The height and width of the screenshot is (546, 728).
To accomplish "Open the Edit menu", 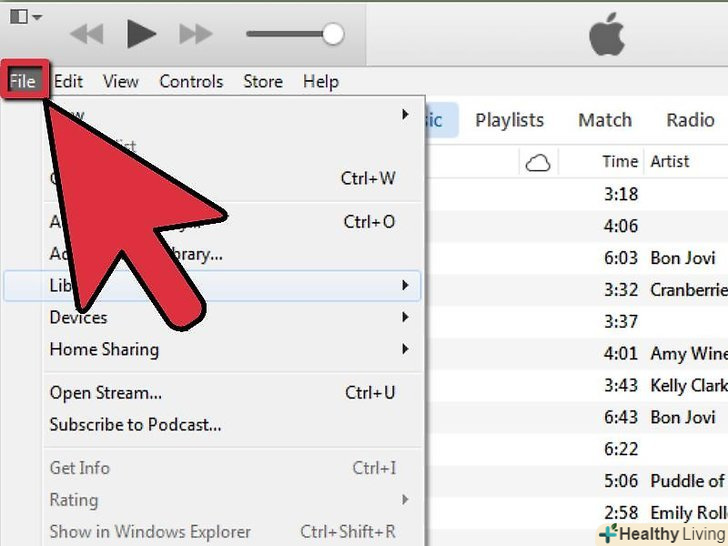I will pos(68,81).
